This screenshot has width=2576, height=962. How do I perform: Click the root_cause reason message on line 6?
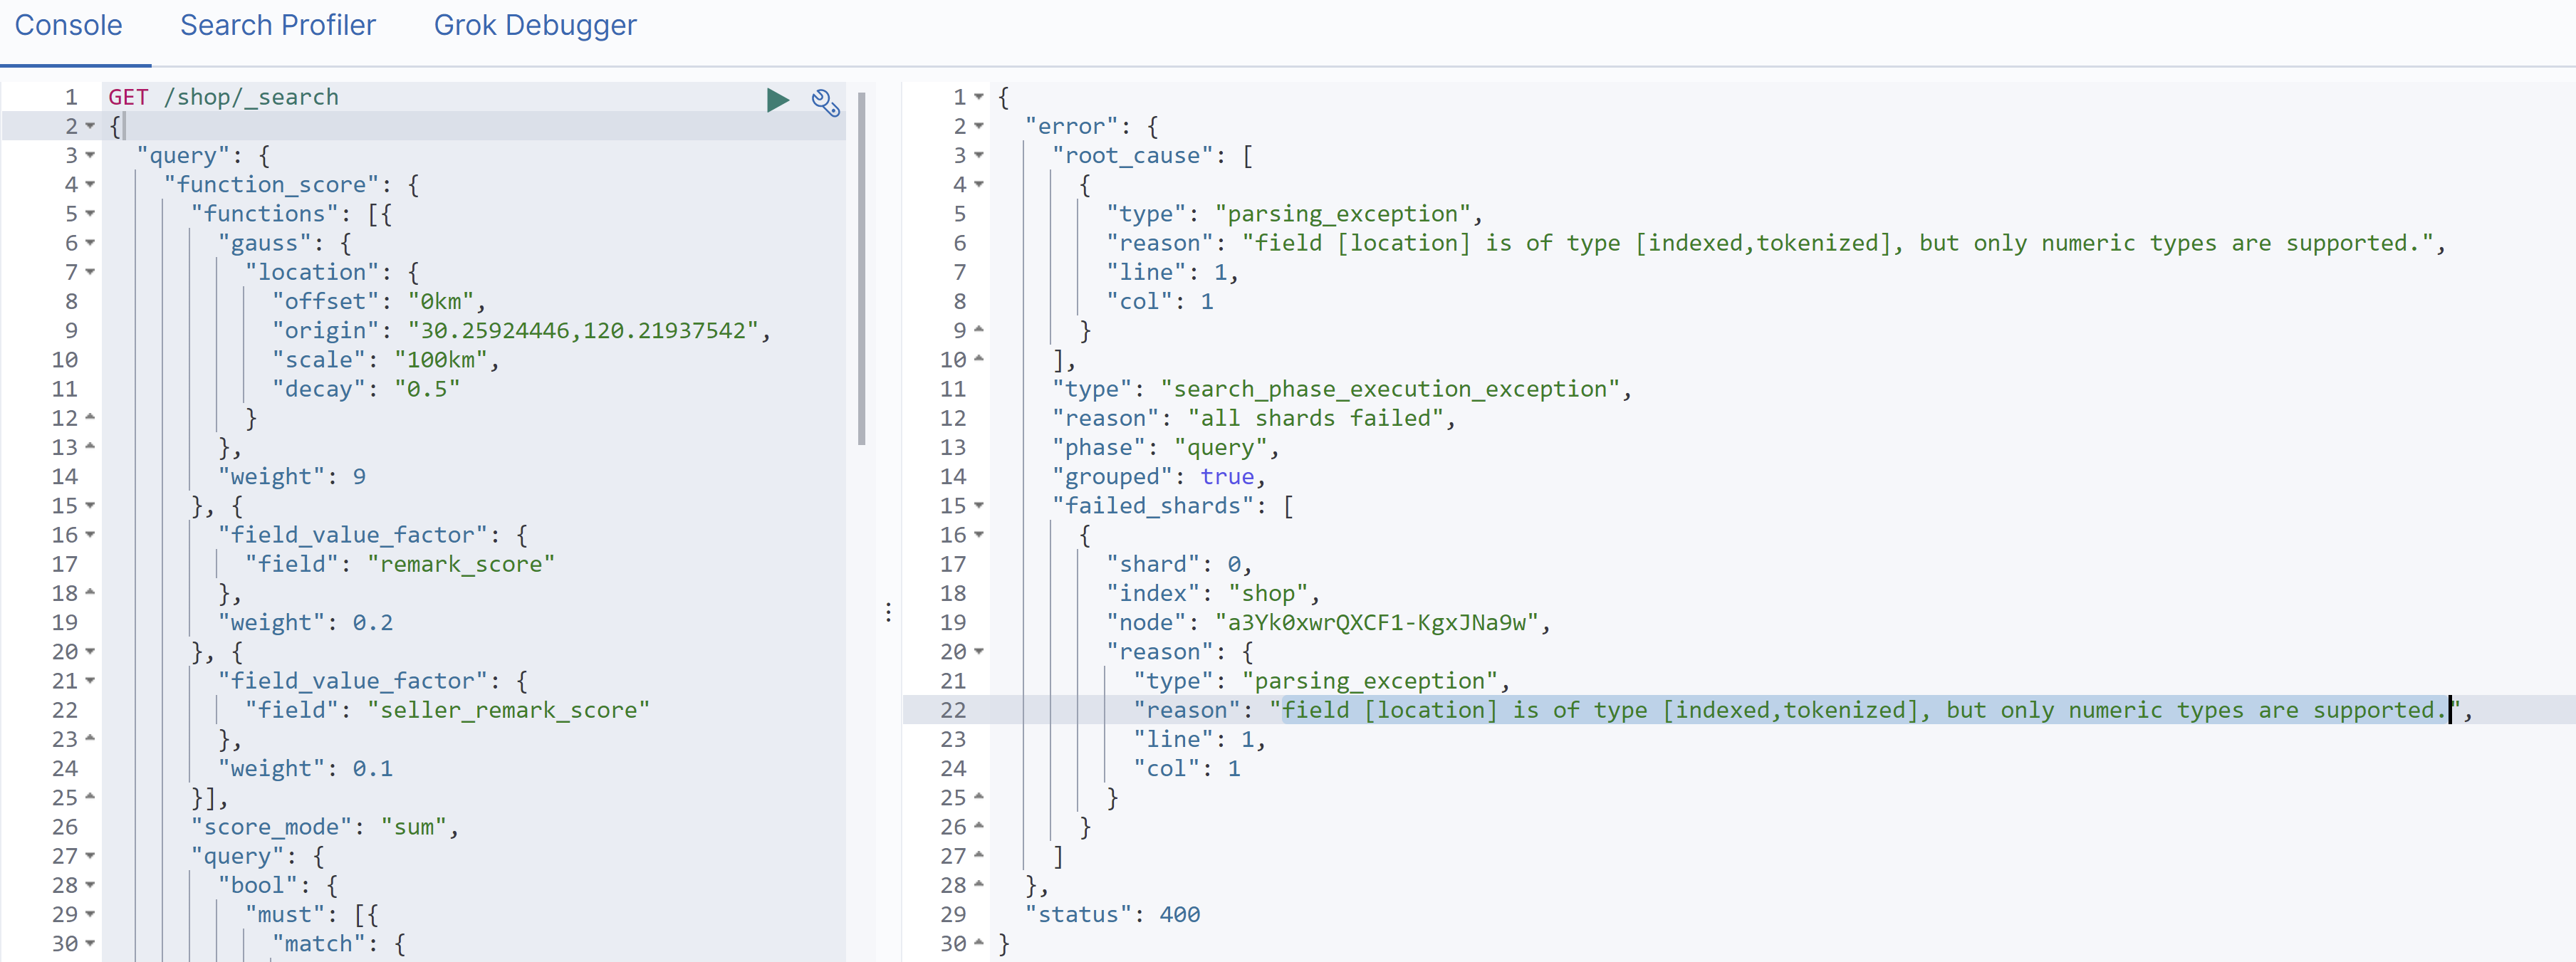coord(1838,243)
